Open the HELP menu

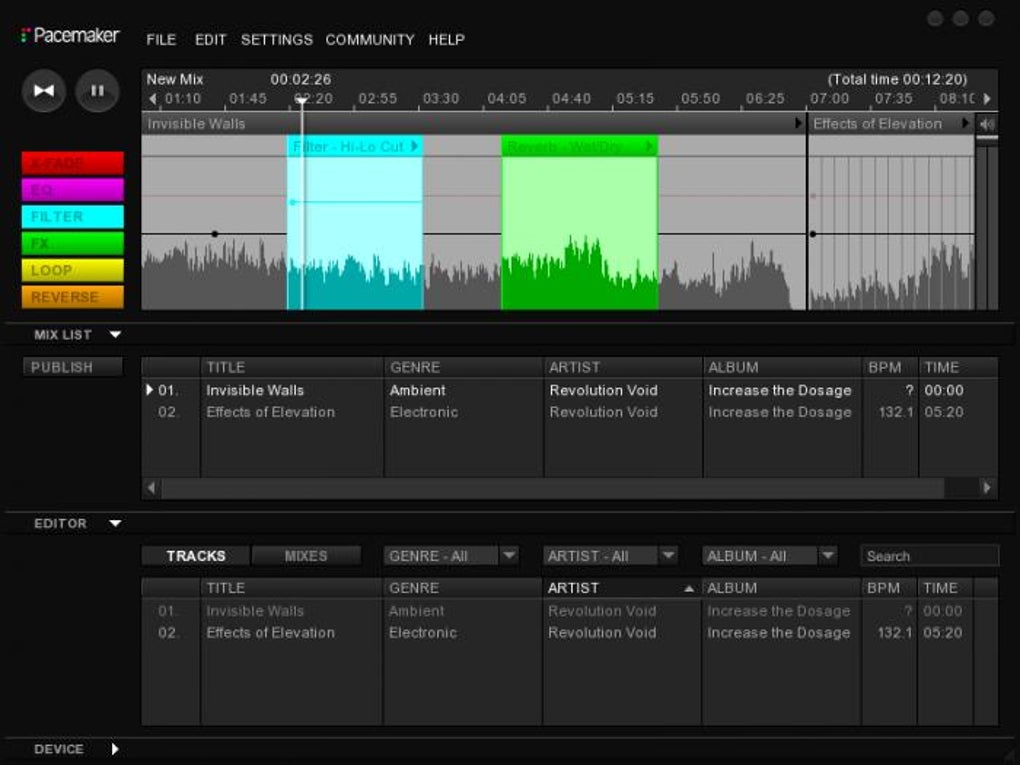pyautogui.click(x=446, y=40)
